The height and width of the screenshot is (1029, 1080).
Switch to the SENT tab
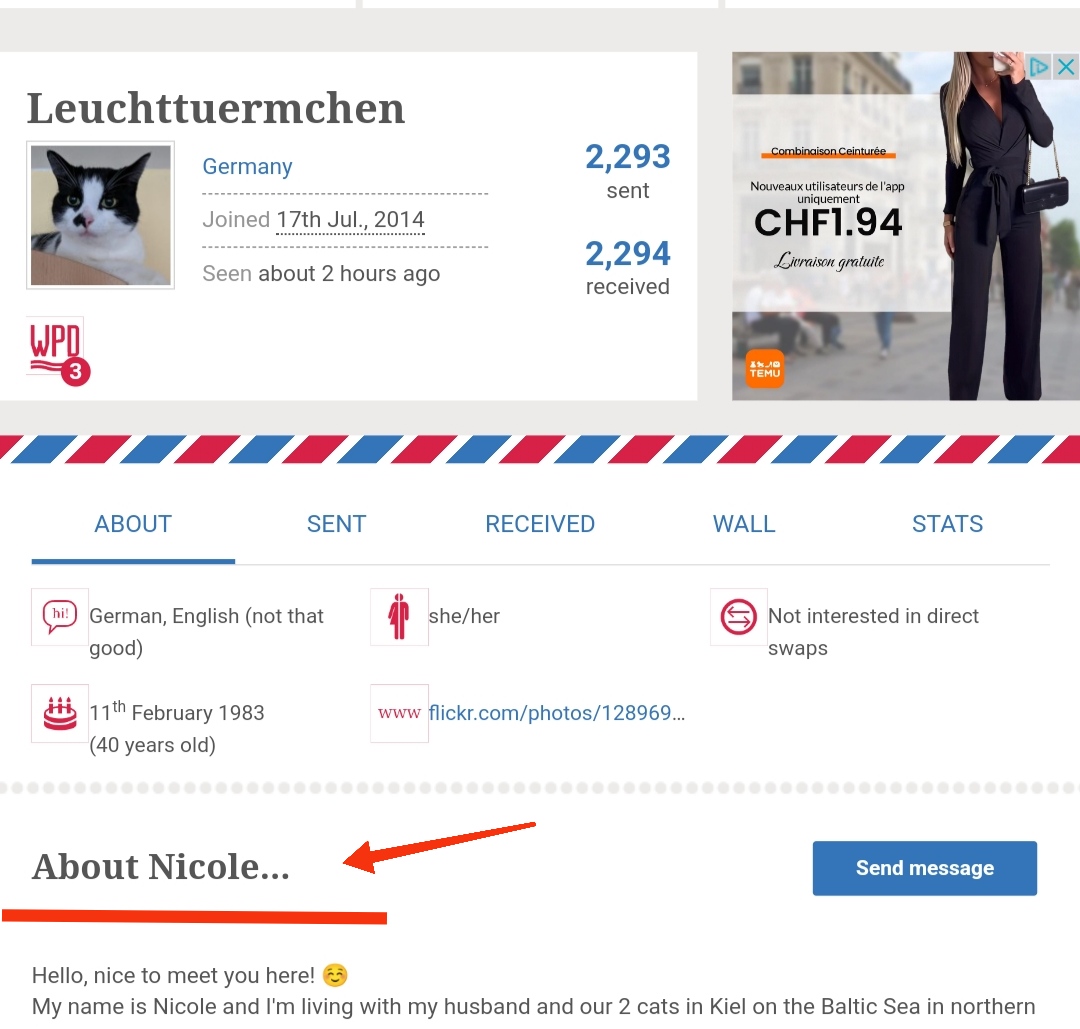click(x=336, y=524)
